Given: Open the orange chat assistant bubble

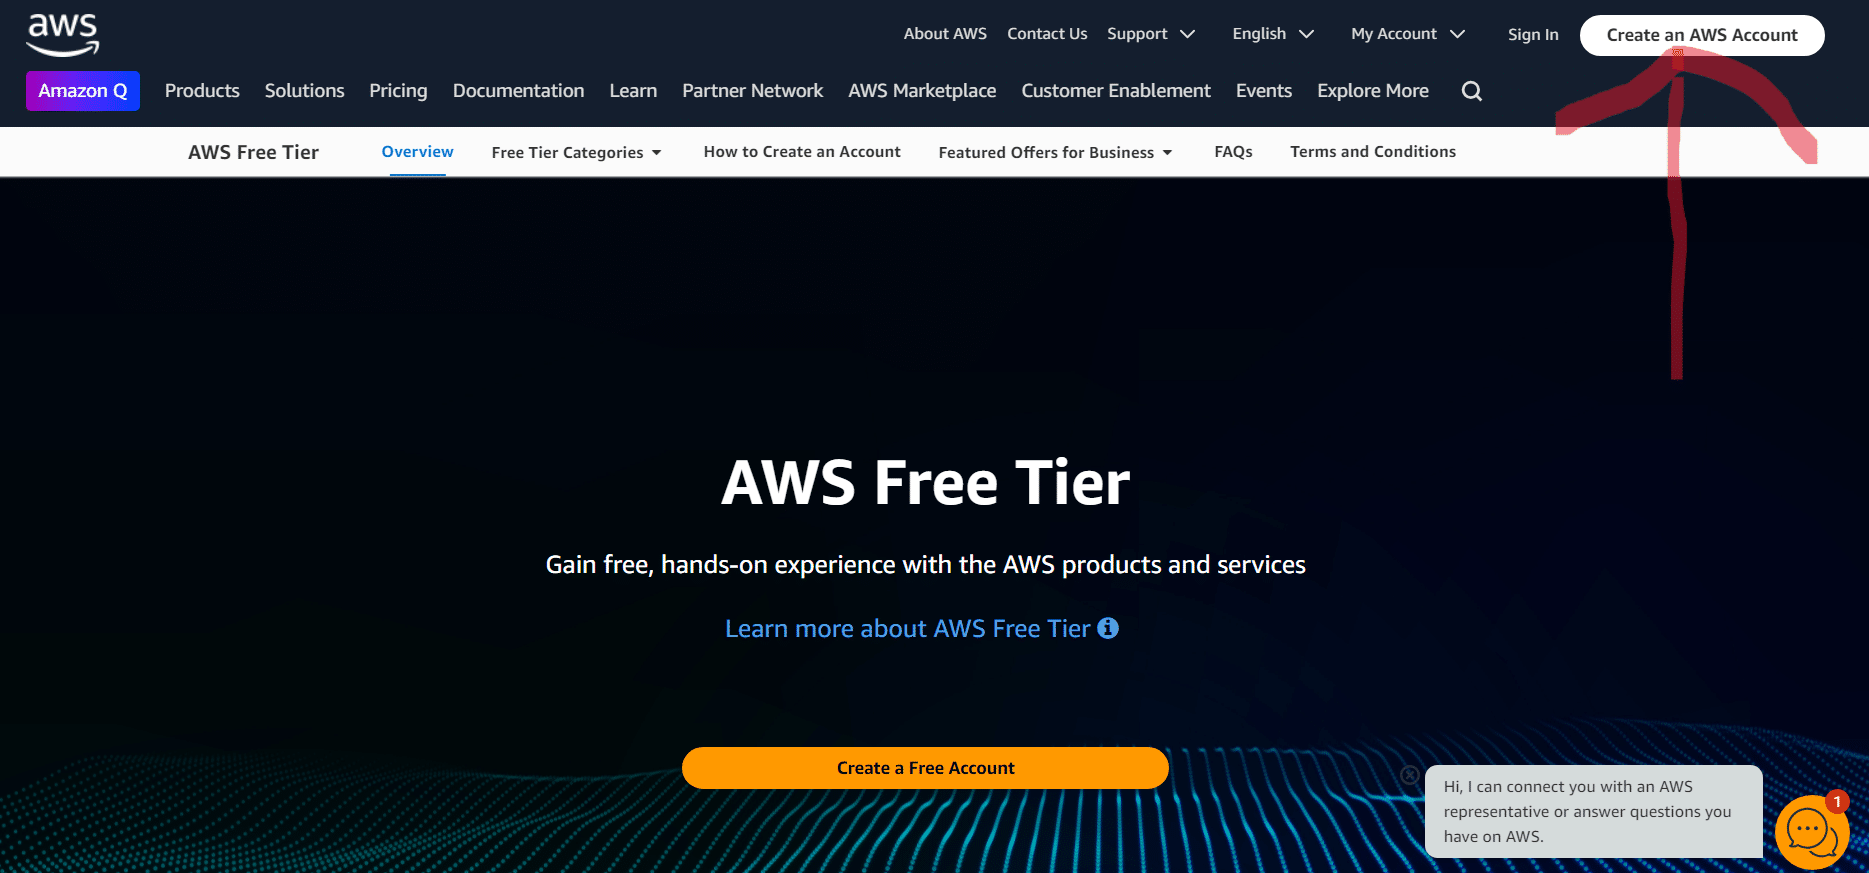Looking at the screenshot, I should (1811, 832).
